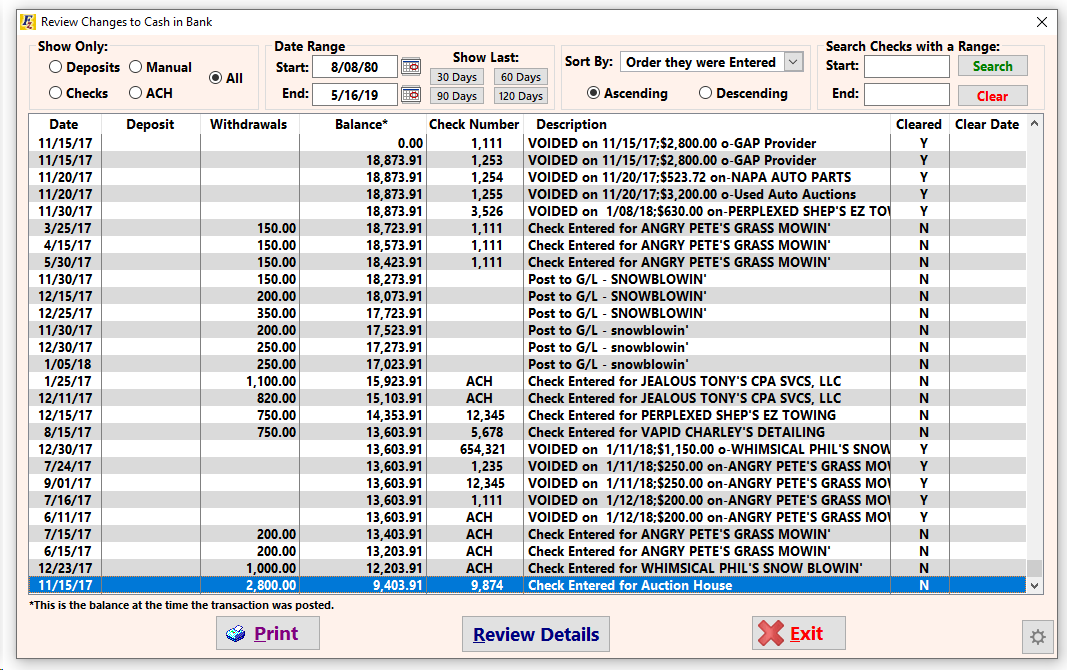This screenshot has width=1067, height=670.
Task: Select the 350.00 Post to G/L SNOWBLOWIN' row
Action: (x=527, y=314)
